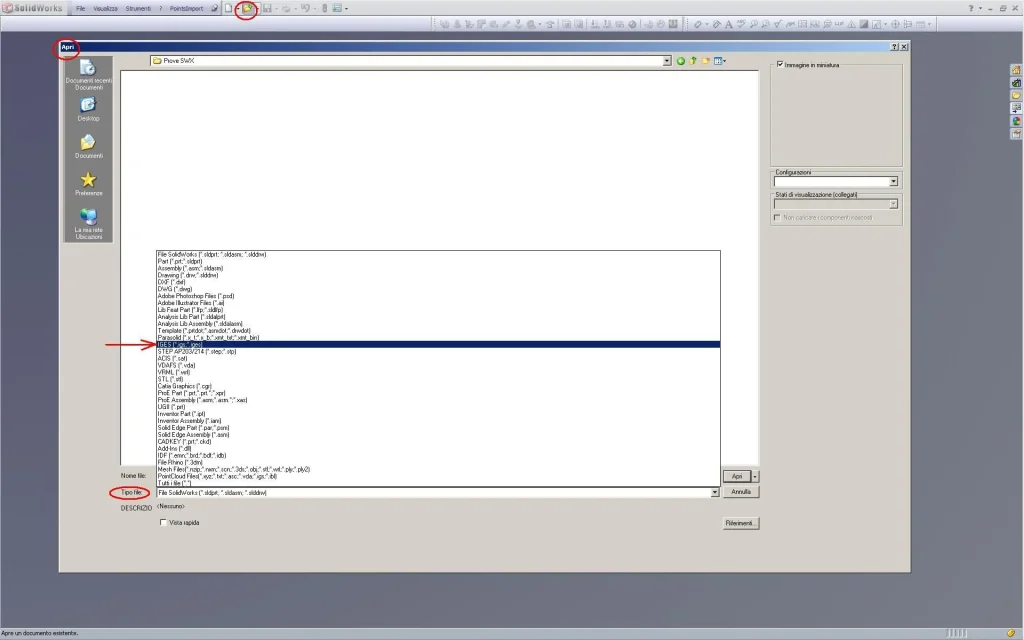1024x640 pixels.
Task: Select the Drawing file type option
Action: pyautogui.click(x=438, y=275)
